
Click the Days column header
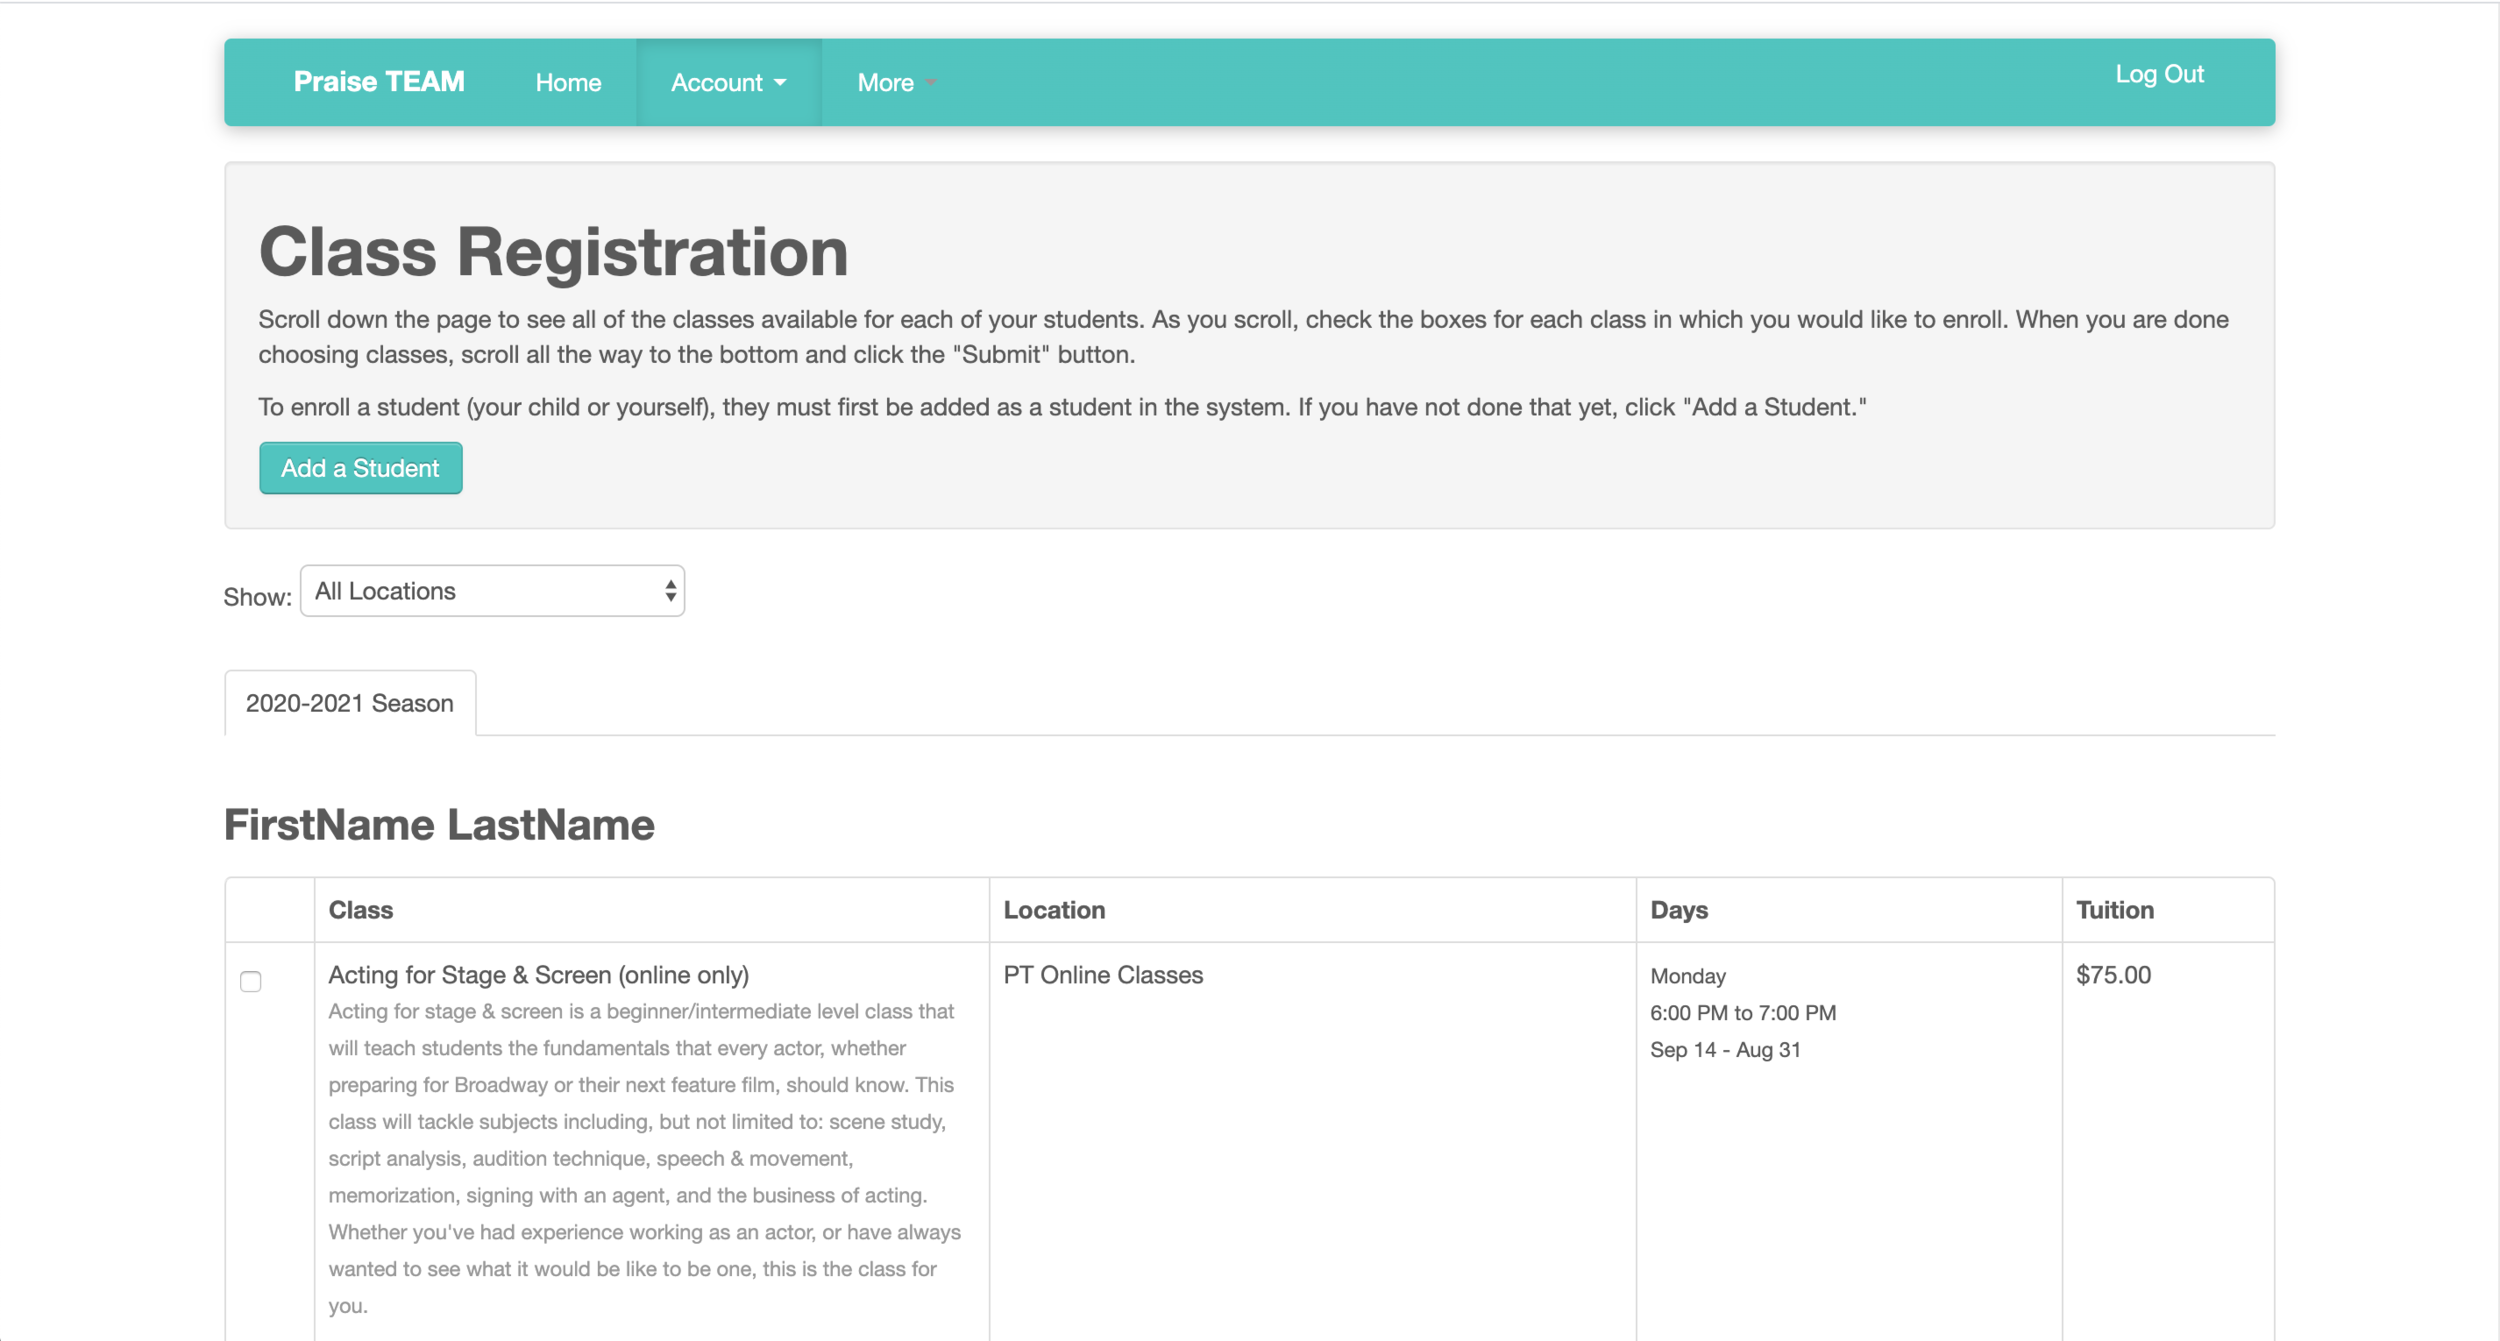[1678, 910]
